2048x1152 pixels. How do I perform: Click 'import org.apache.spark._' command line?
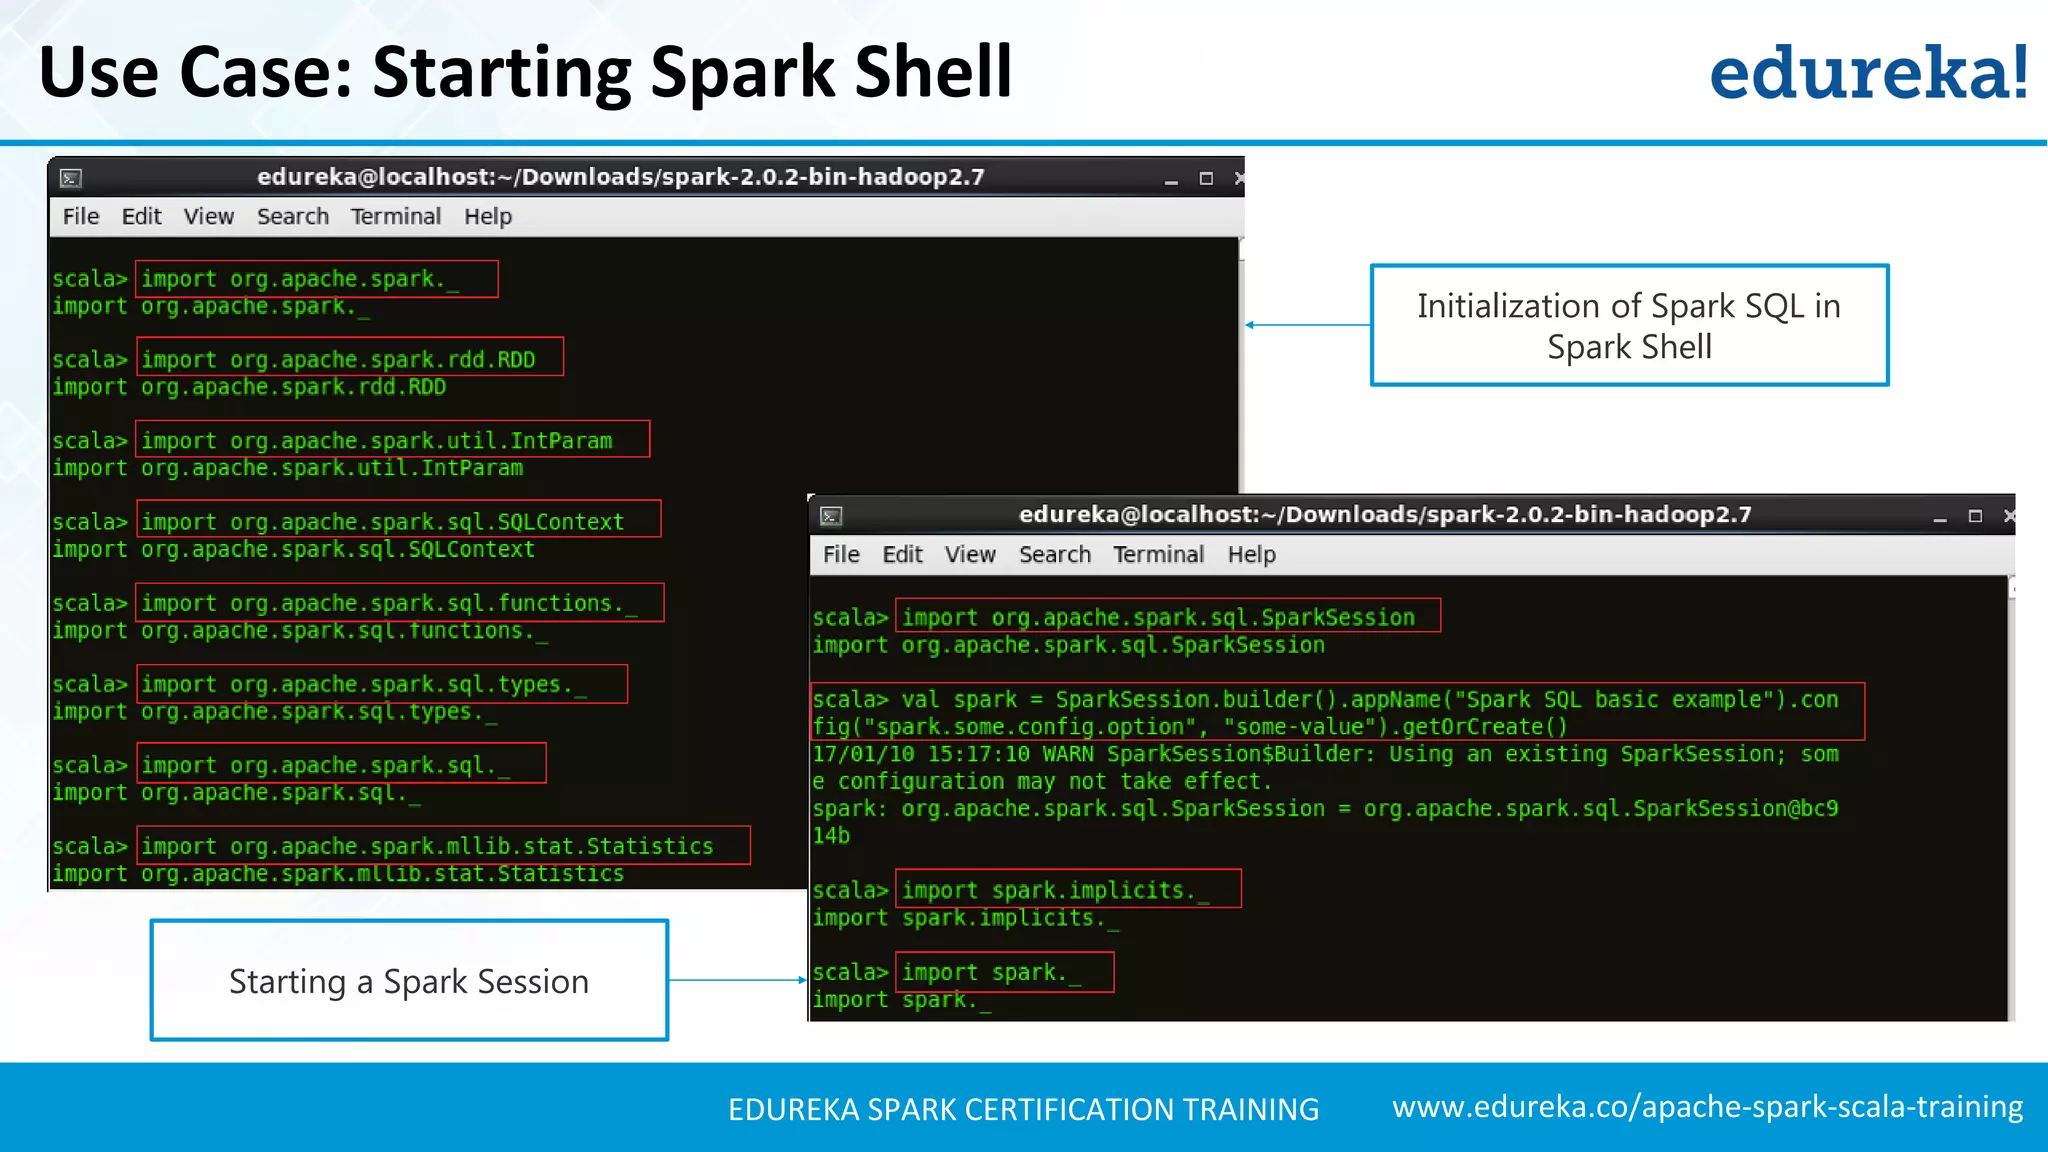click(x=317, y=279)
